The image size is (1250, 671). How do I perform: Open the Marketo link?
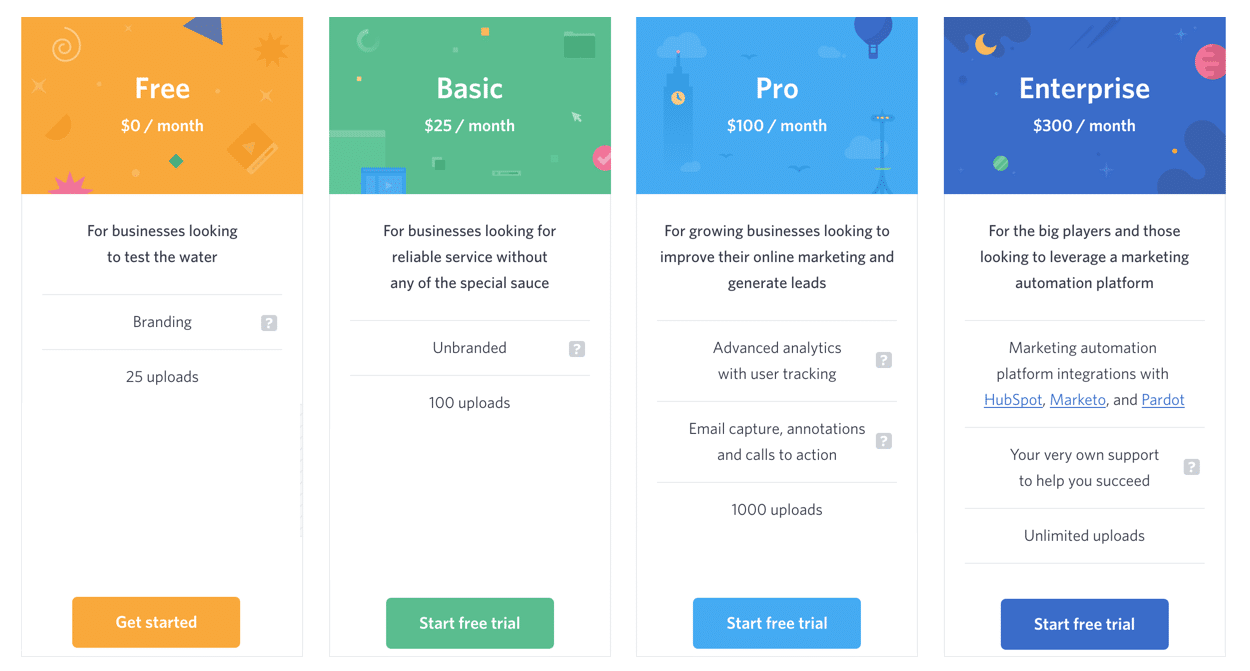click(x=1077, y=399)
